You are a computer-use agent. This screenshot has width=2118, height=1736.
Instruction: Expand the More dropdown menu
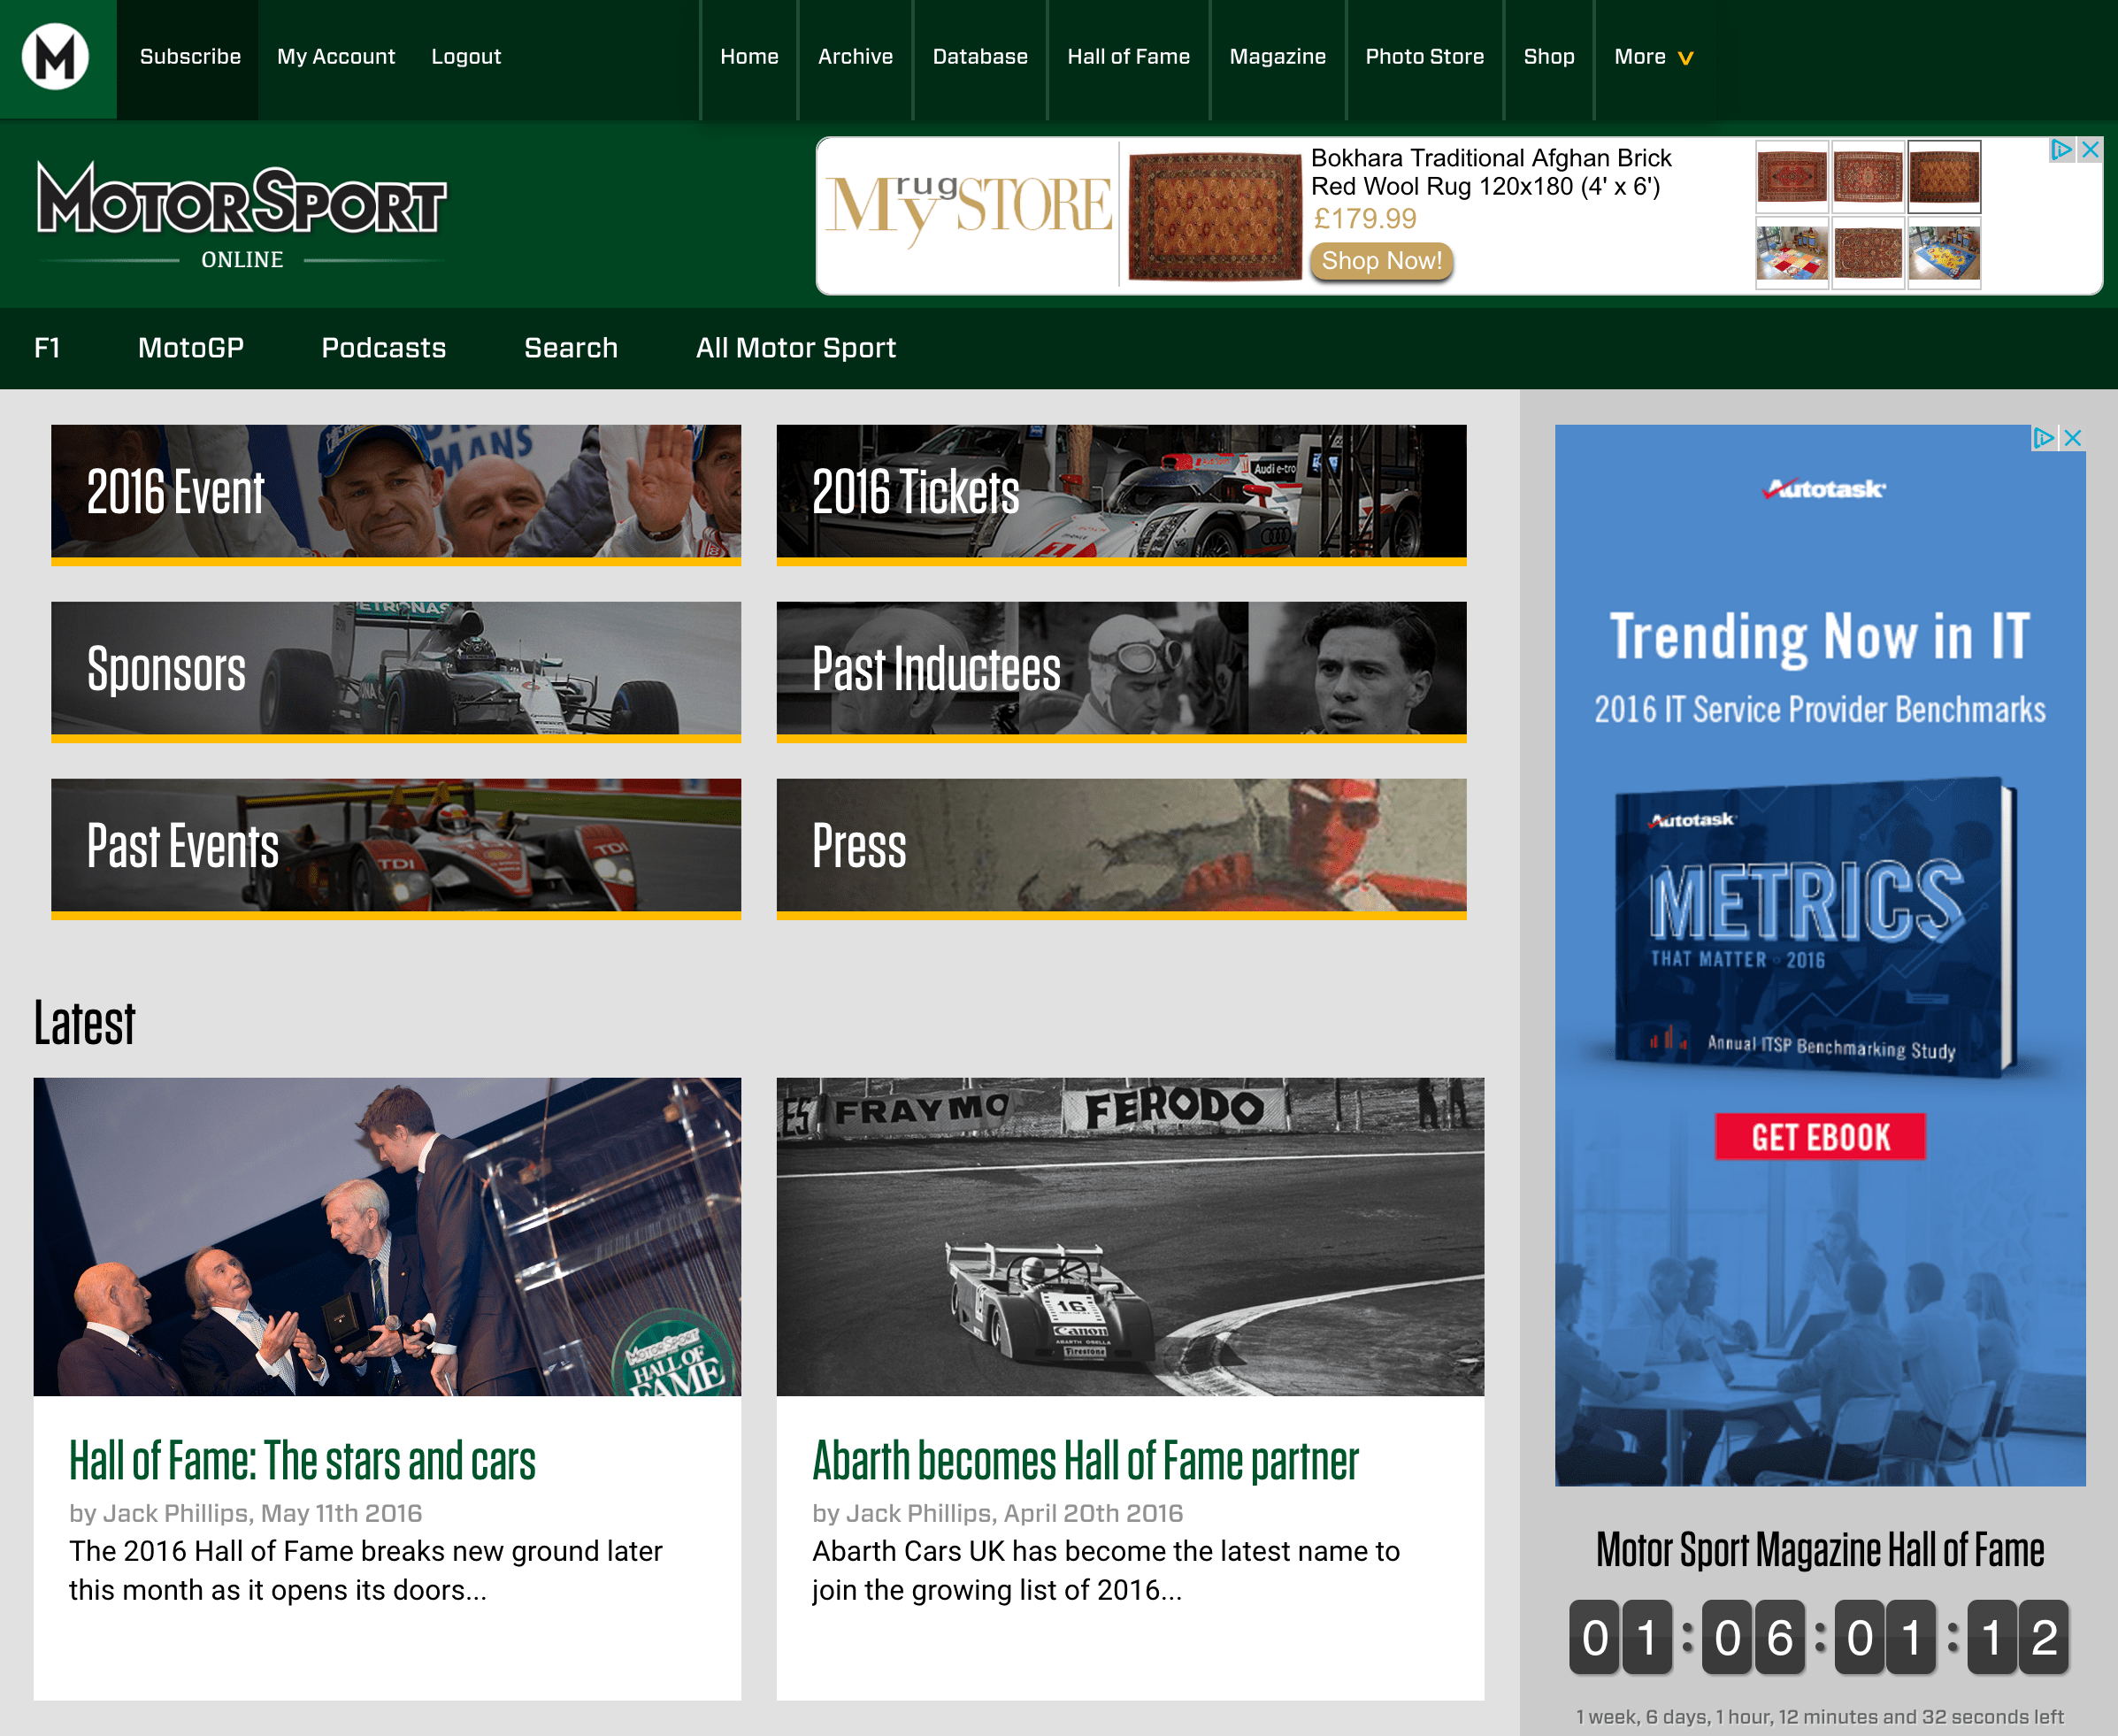coord(1652,57)
